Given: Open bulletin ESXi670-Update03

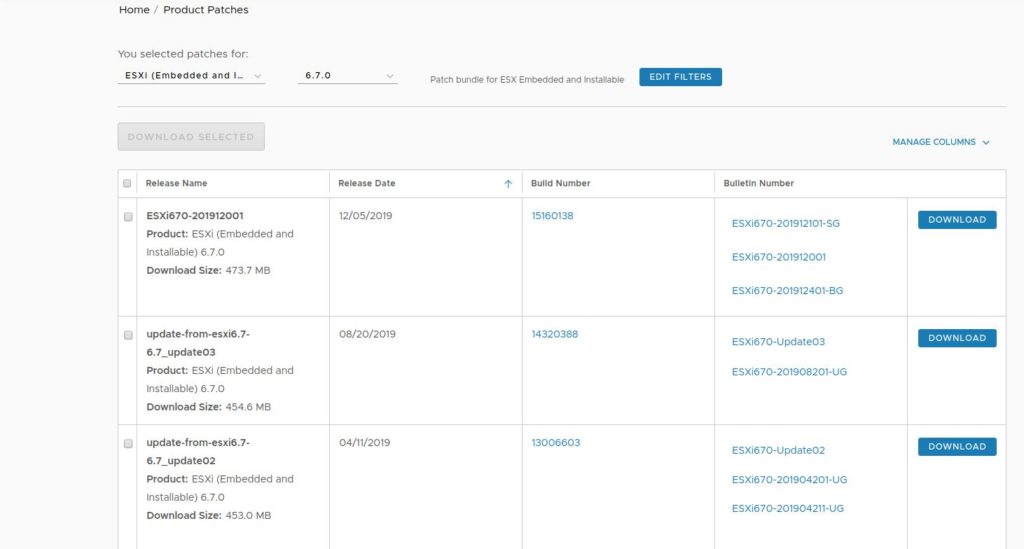Looking at the screenshot, I should click(x=778, y=341).
